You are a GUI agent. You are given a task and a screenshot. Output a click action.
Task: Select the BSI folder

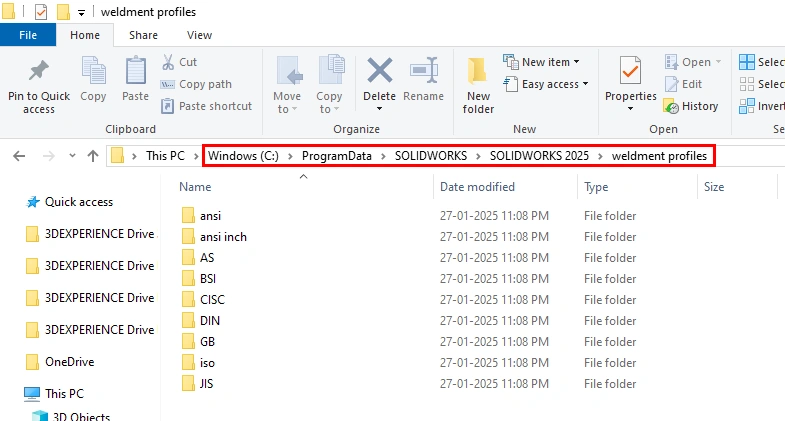208,279
